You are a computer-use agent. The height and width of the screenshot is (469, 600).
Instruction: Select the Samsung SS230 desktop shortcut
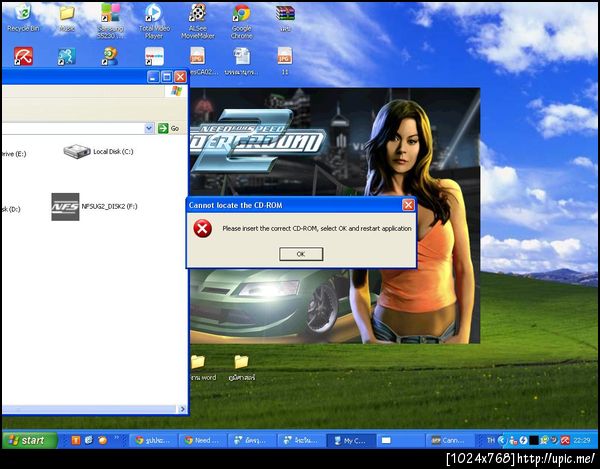point(110,21)
